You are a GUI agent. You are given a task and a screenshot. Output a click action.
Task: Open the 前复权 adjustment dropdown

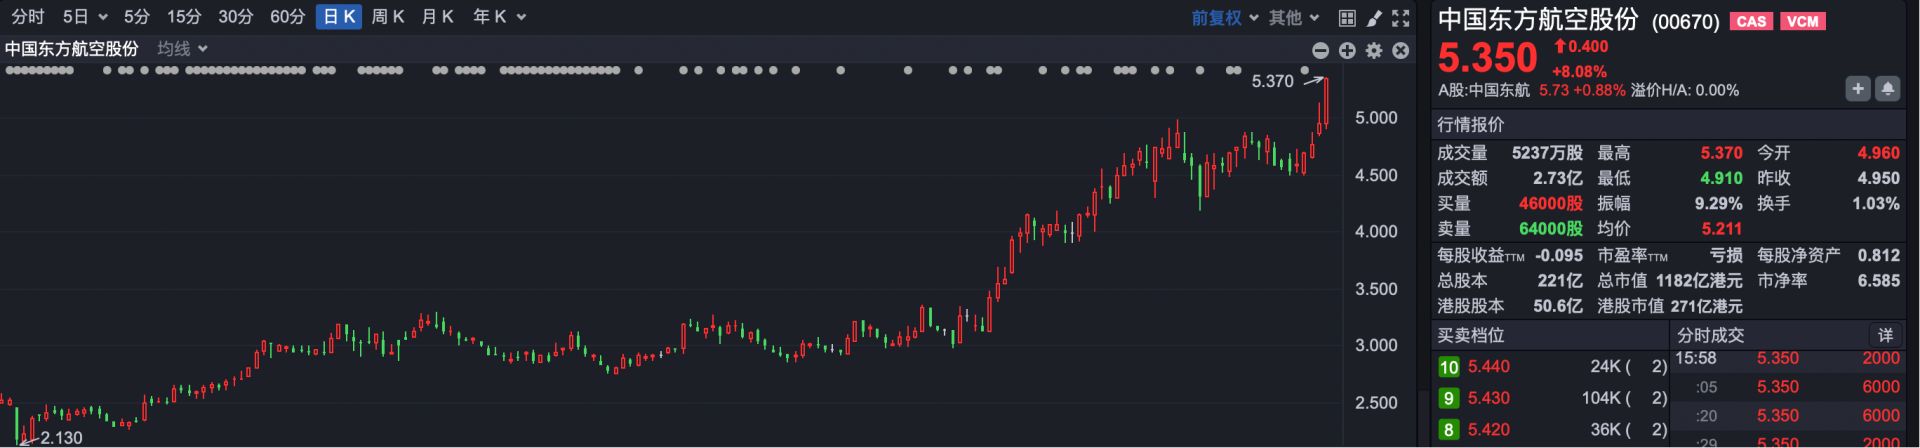[1224, 18]
